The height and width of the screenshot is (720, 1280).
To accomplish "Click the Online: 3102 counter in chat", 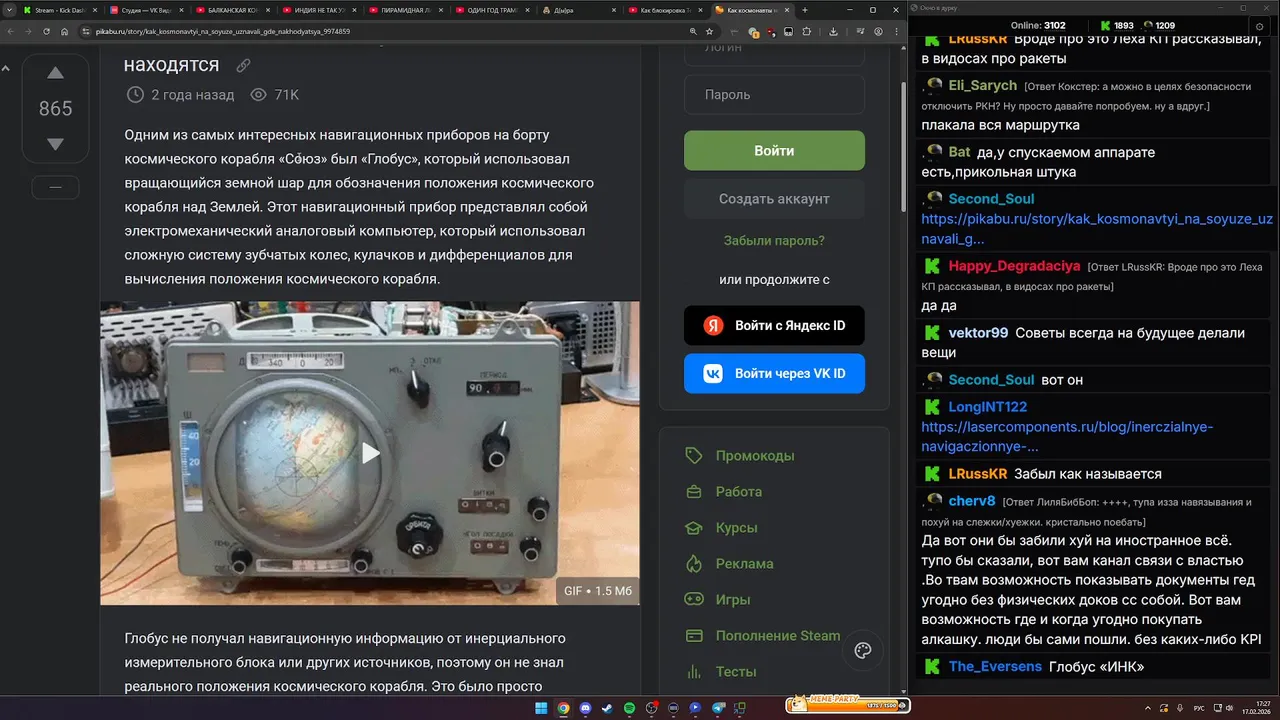I will [x=1038, y=26].
